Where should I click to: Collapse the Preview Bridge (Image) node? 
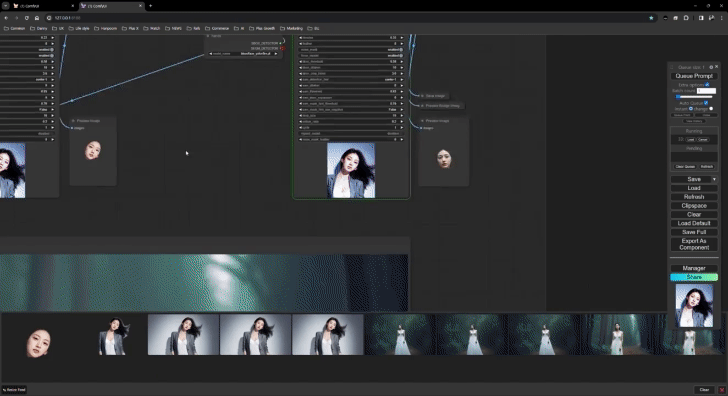pos(422,106)
